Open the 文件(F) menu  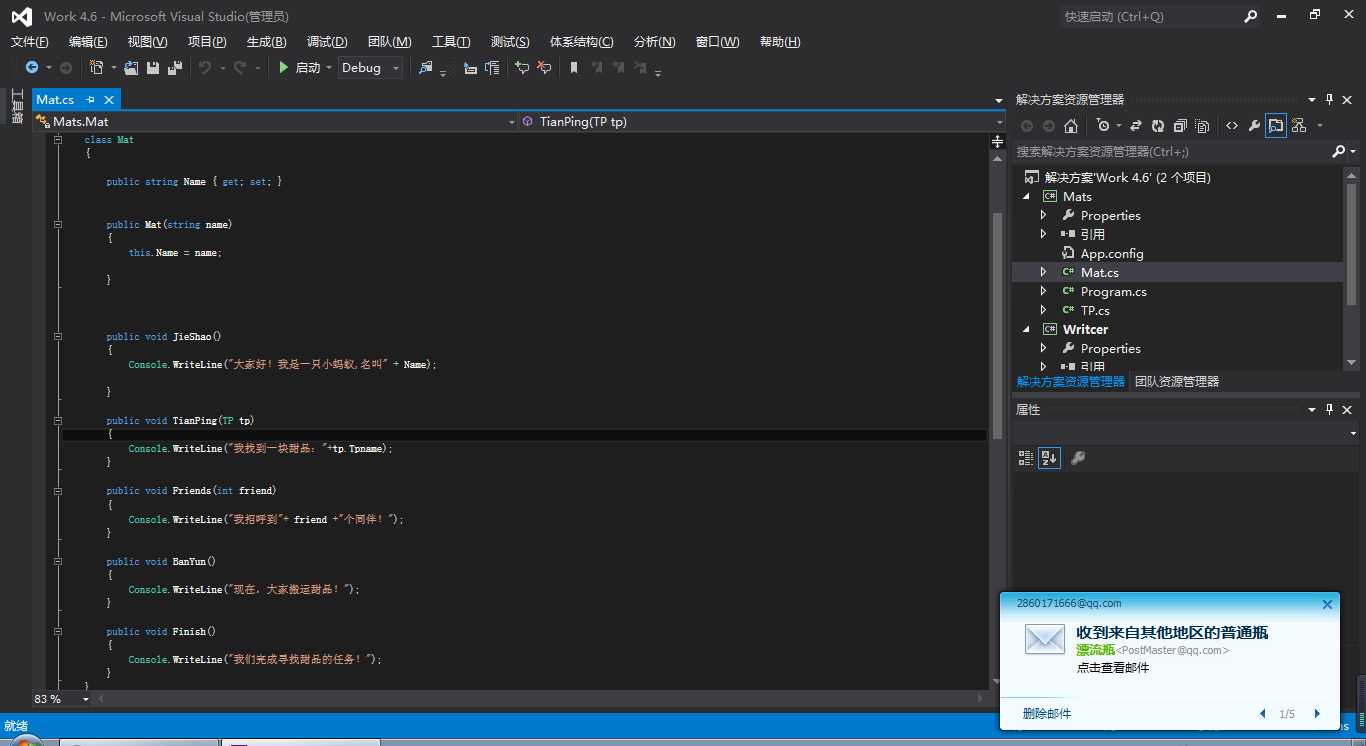pos(29,41)
